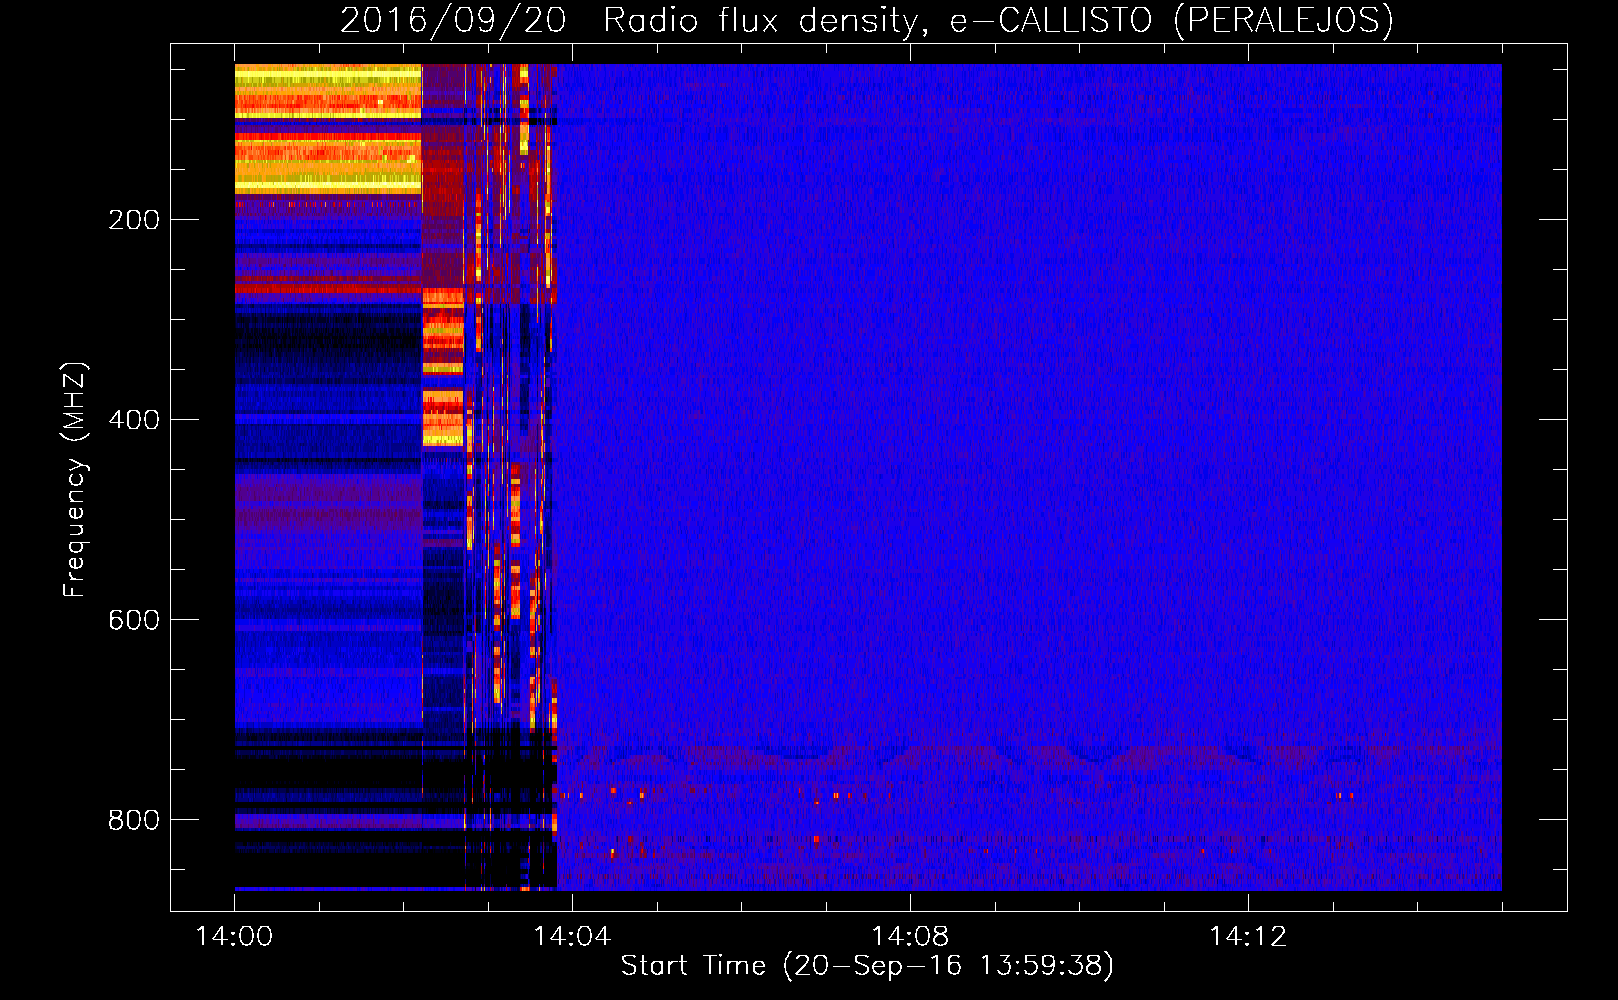Click the '200' frequency axis label
Screen dimensions: 1618x1000
(x=134, y=220)
